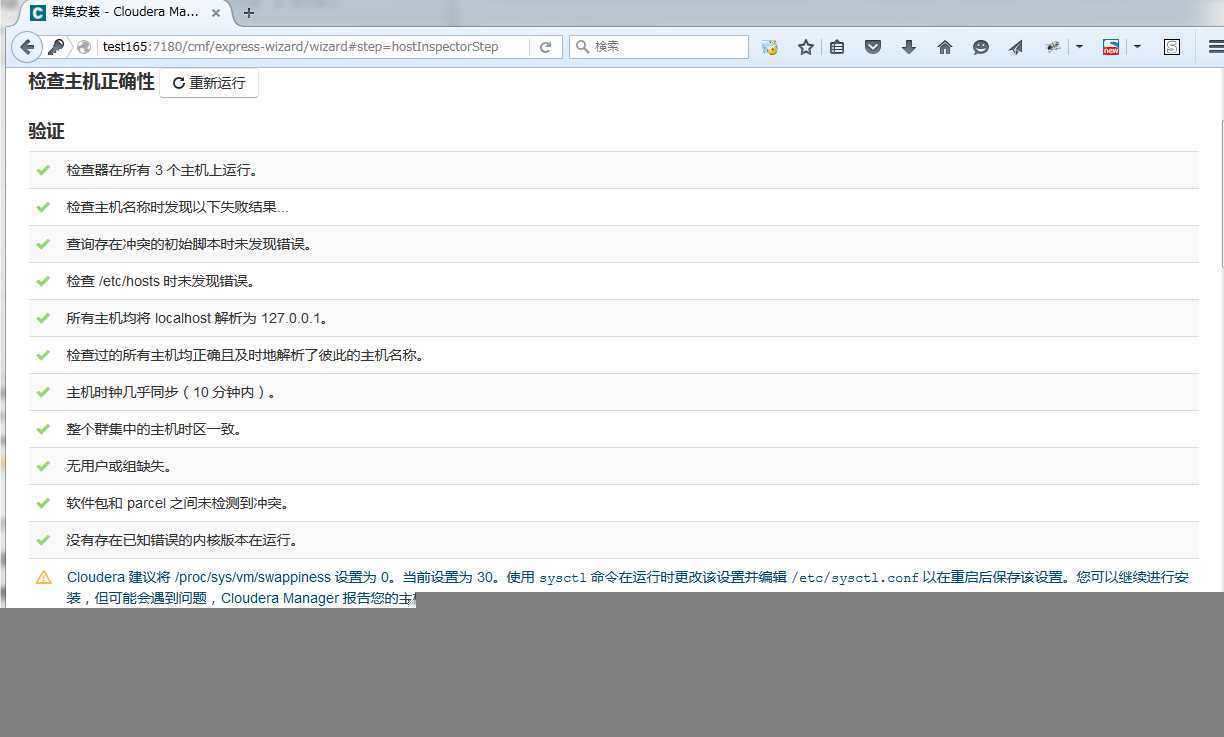
Task: Reload the page with the refresh icon
Action: pyautogui.click(x=546, y=47)
